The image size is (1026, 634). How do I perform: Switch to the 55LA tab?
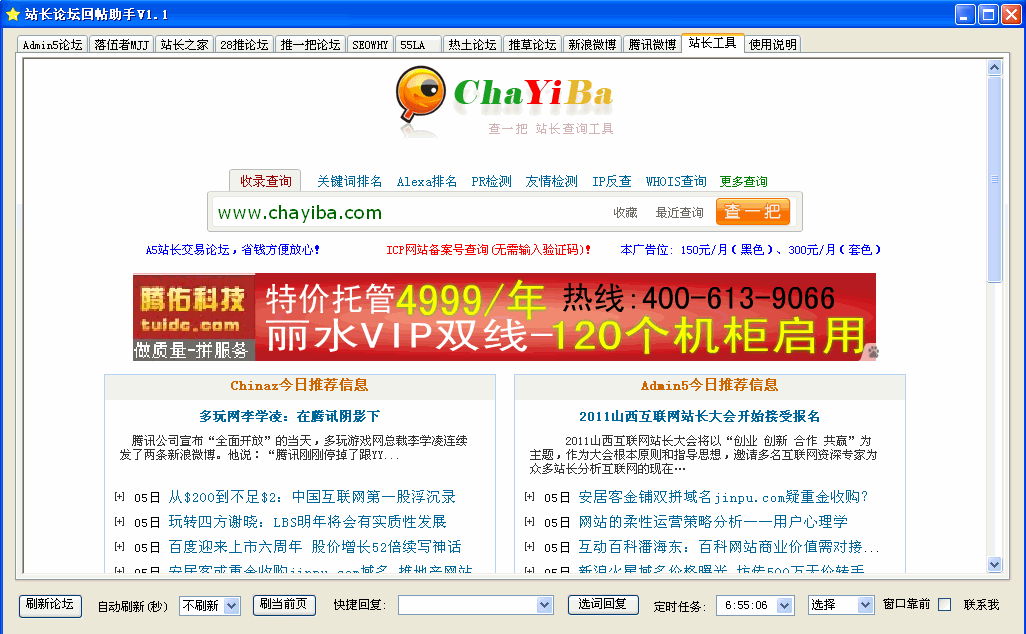418,44
